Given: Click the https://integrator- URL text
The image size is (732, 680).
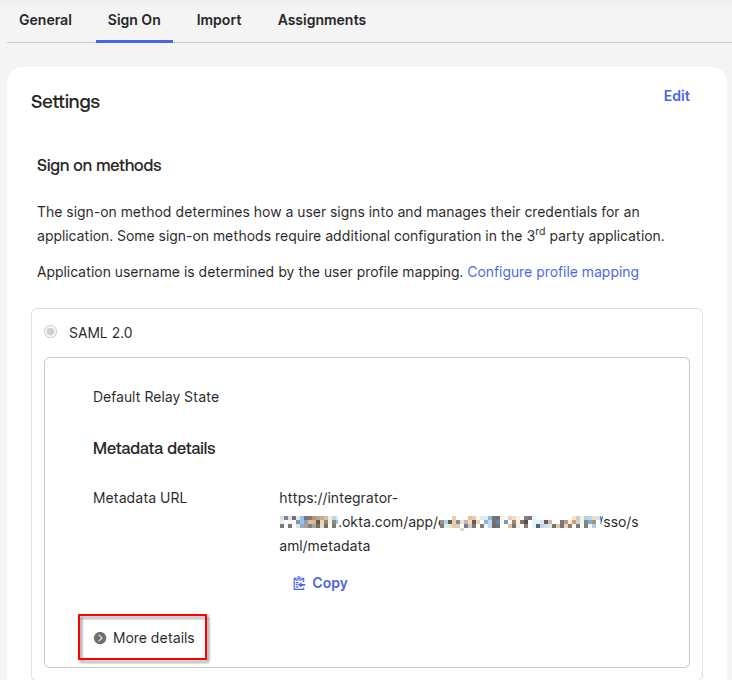Looking at the screenshot, I should point(338,498).
